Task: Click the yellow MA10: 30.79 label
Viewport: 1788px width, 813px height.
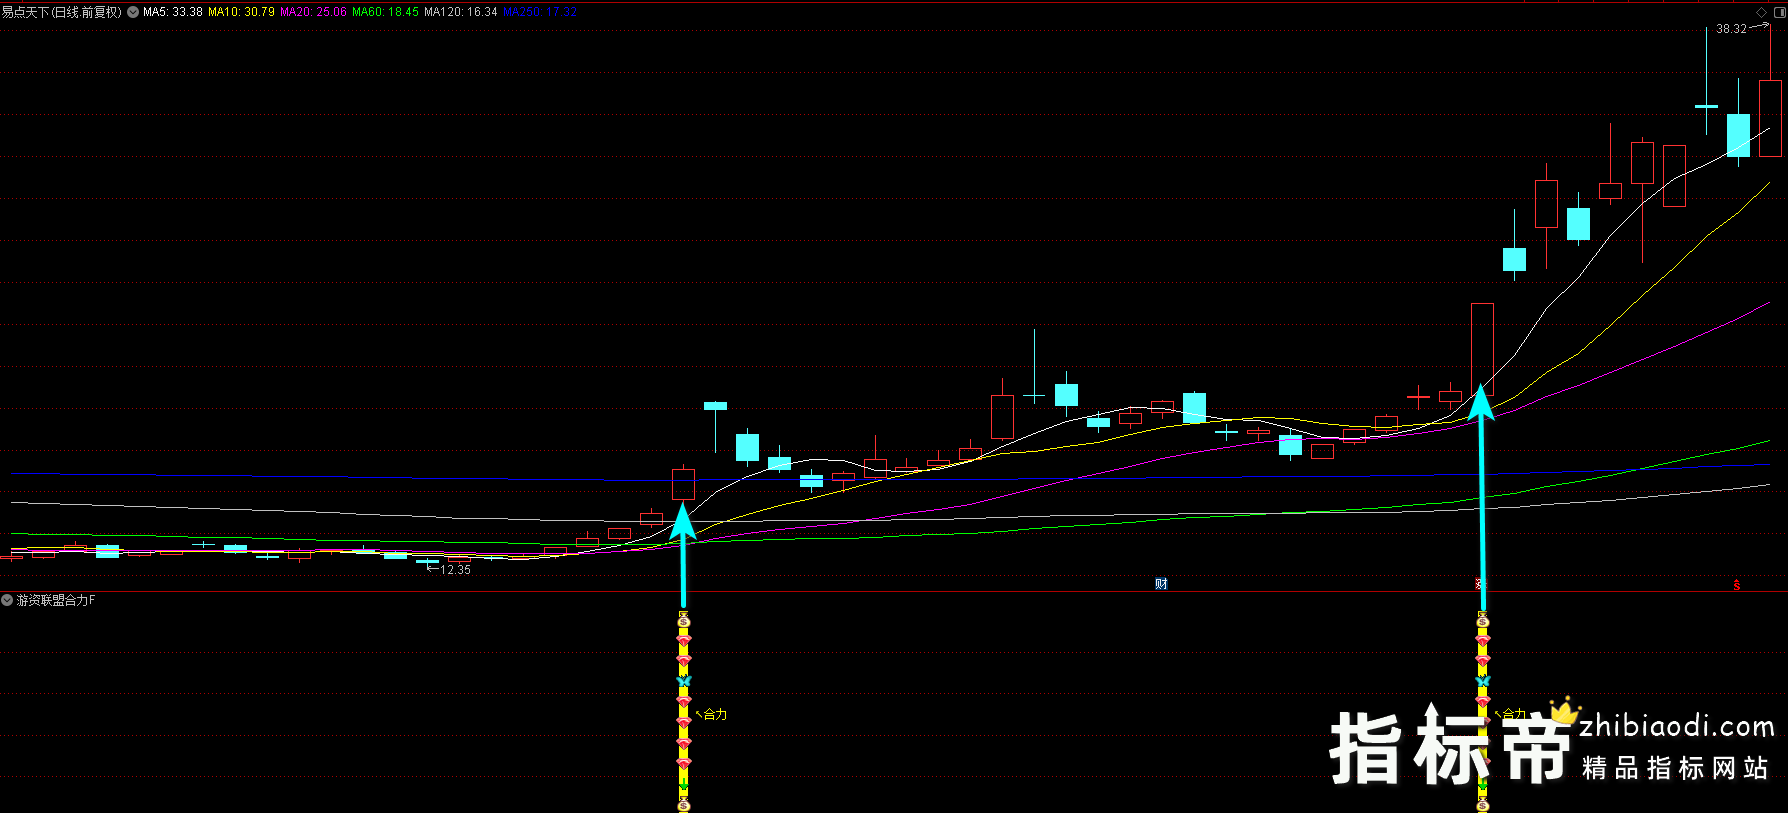Action: pos(241,12)
